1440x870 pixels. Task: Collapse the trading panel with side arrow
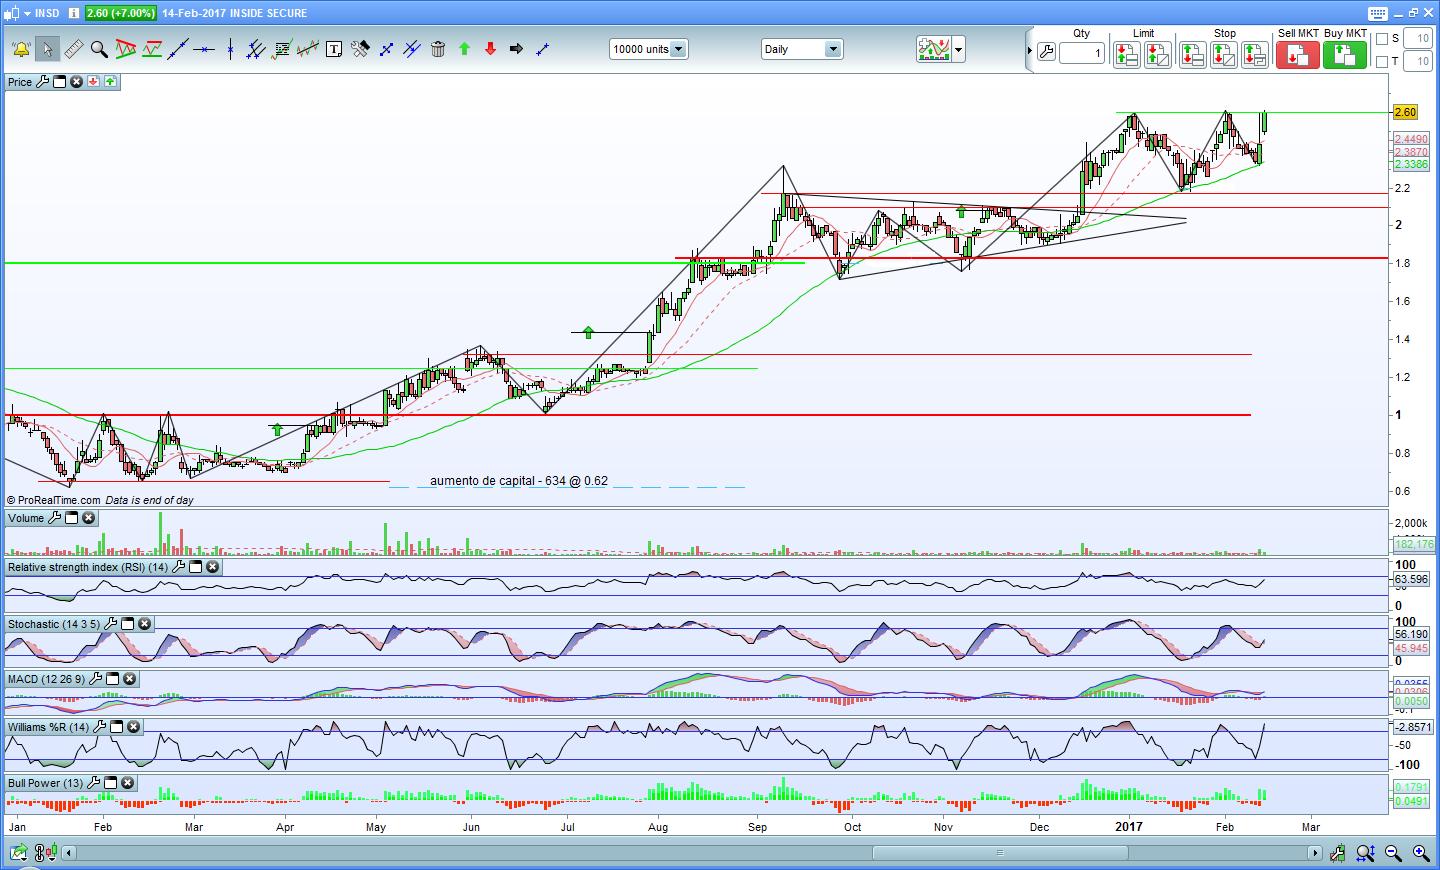[1029, 50]
